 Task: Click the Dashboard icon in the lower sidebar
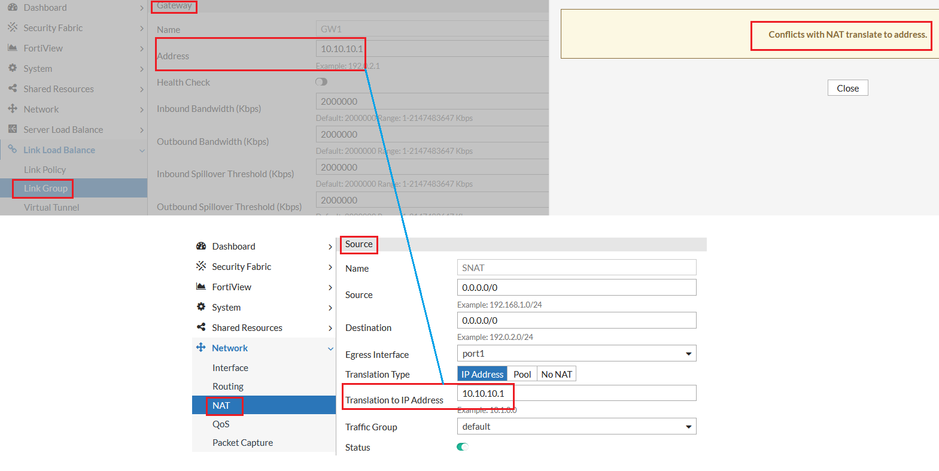click(x=201, y=246)
